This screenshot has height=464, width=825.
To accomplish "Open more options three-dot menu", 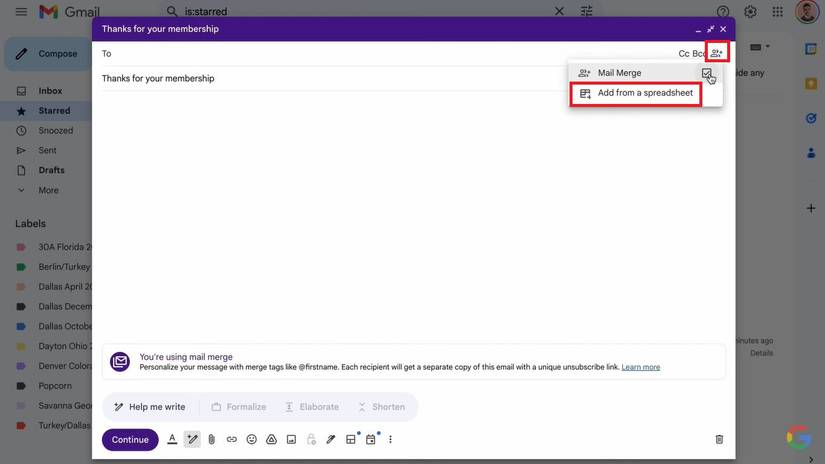I will click(x=390, y=440).
